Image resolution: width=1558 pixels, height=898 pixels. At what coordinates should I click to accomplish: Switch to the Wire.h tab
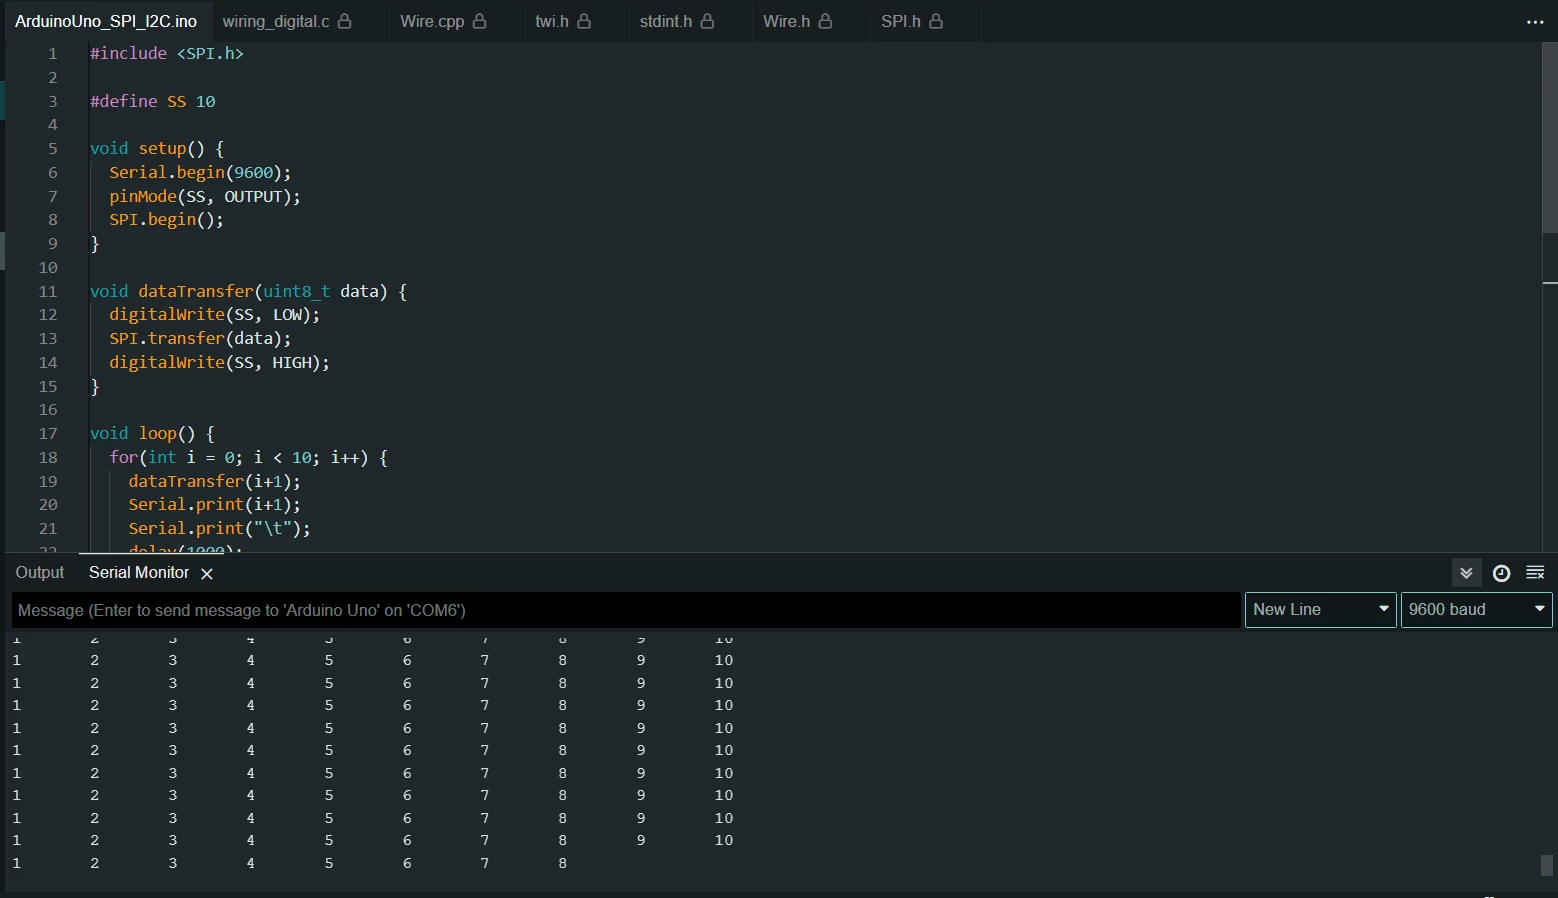tap(797, 21)
